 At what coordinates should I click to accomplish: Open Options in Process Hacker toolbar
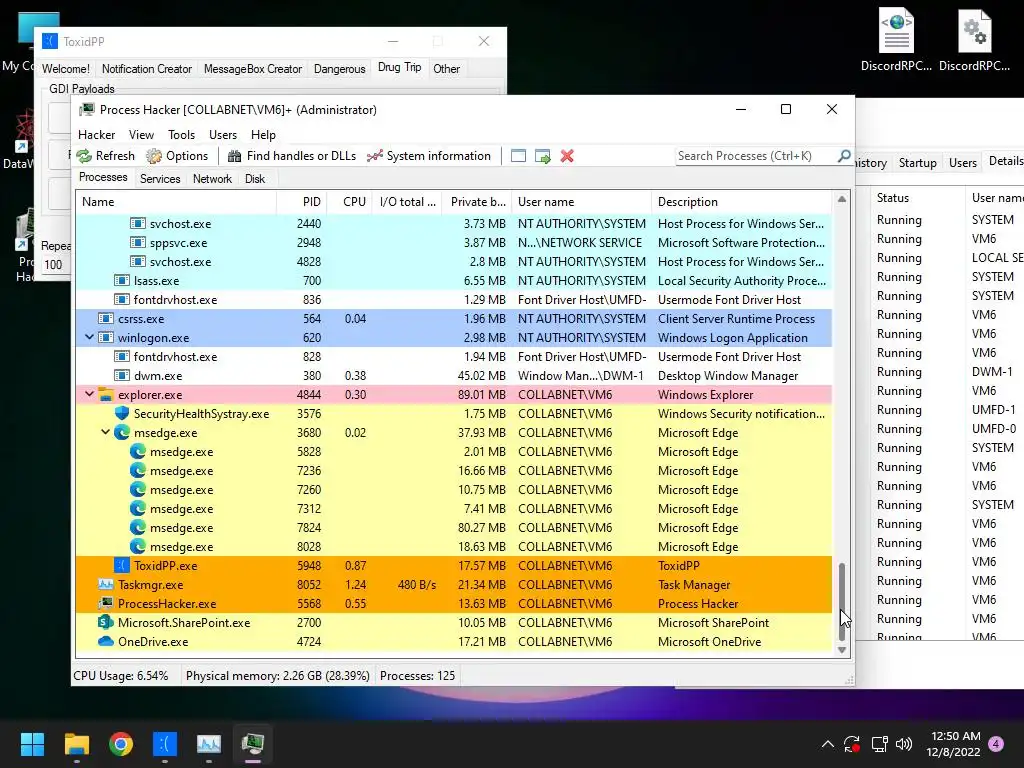click(177, 156)
